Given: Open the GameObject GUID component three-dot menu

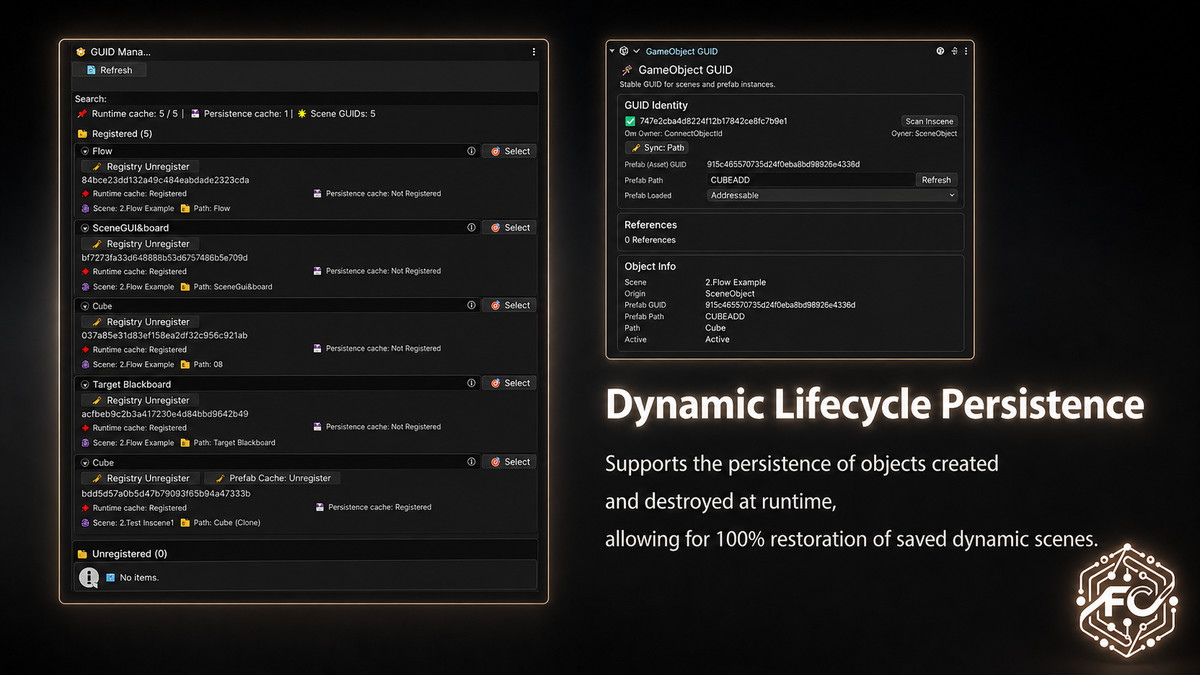Looking at the screenshot, I should pyautogui.click(x=966, y=51).
